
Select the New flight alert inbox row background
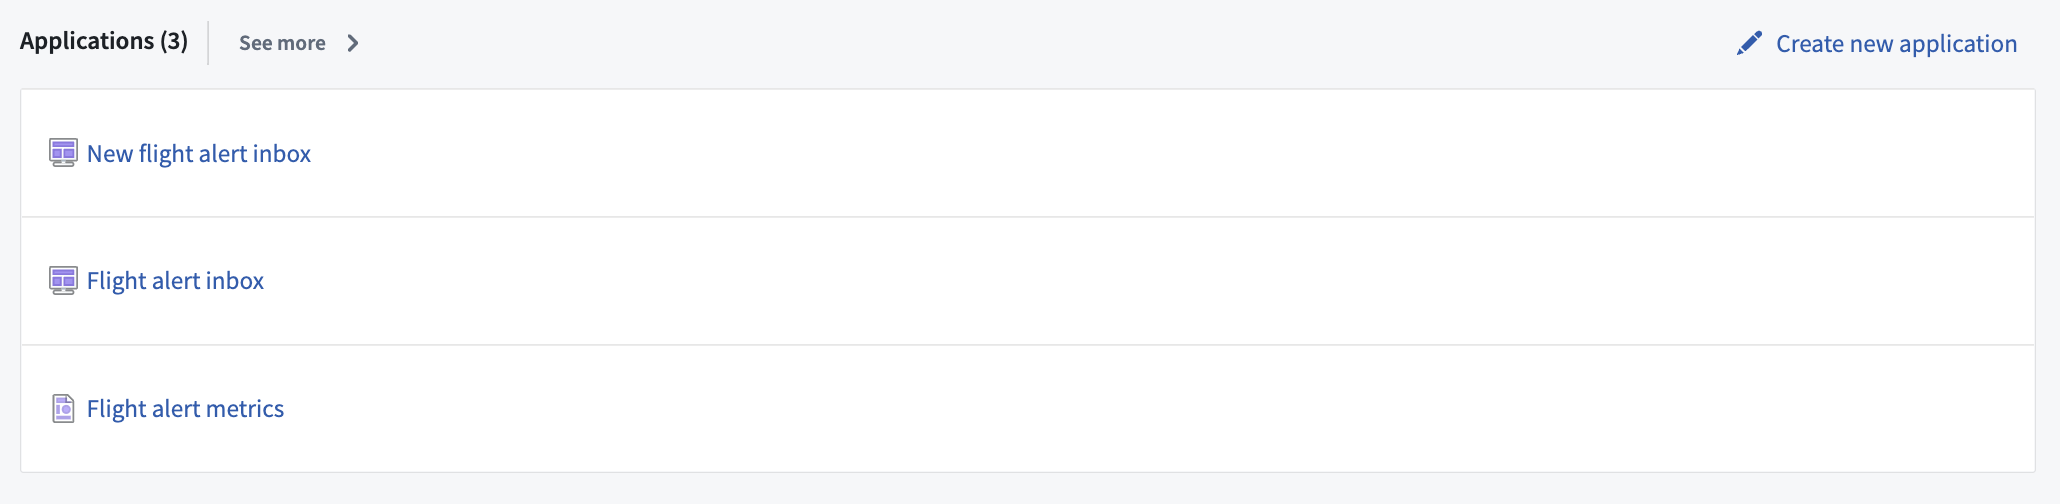tap(1028, 153)
